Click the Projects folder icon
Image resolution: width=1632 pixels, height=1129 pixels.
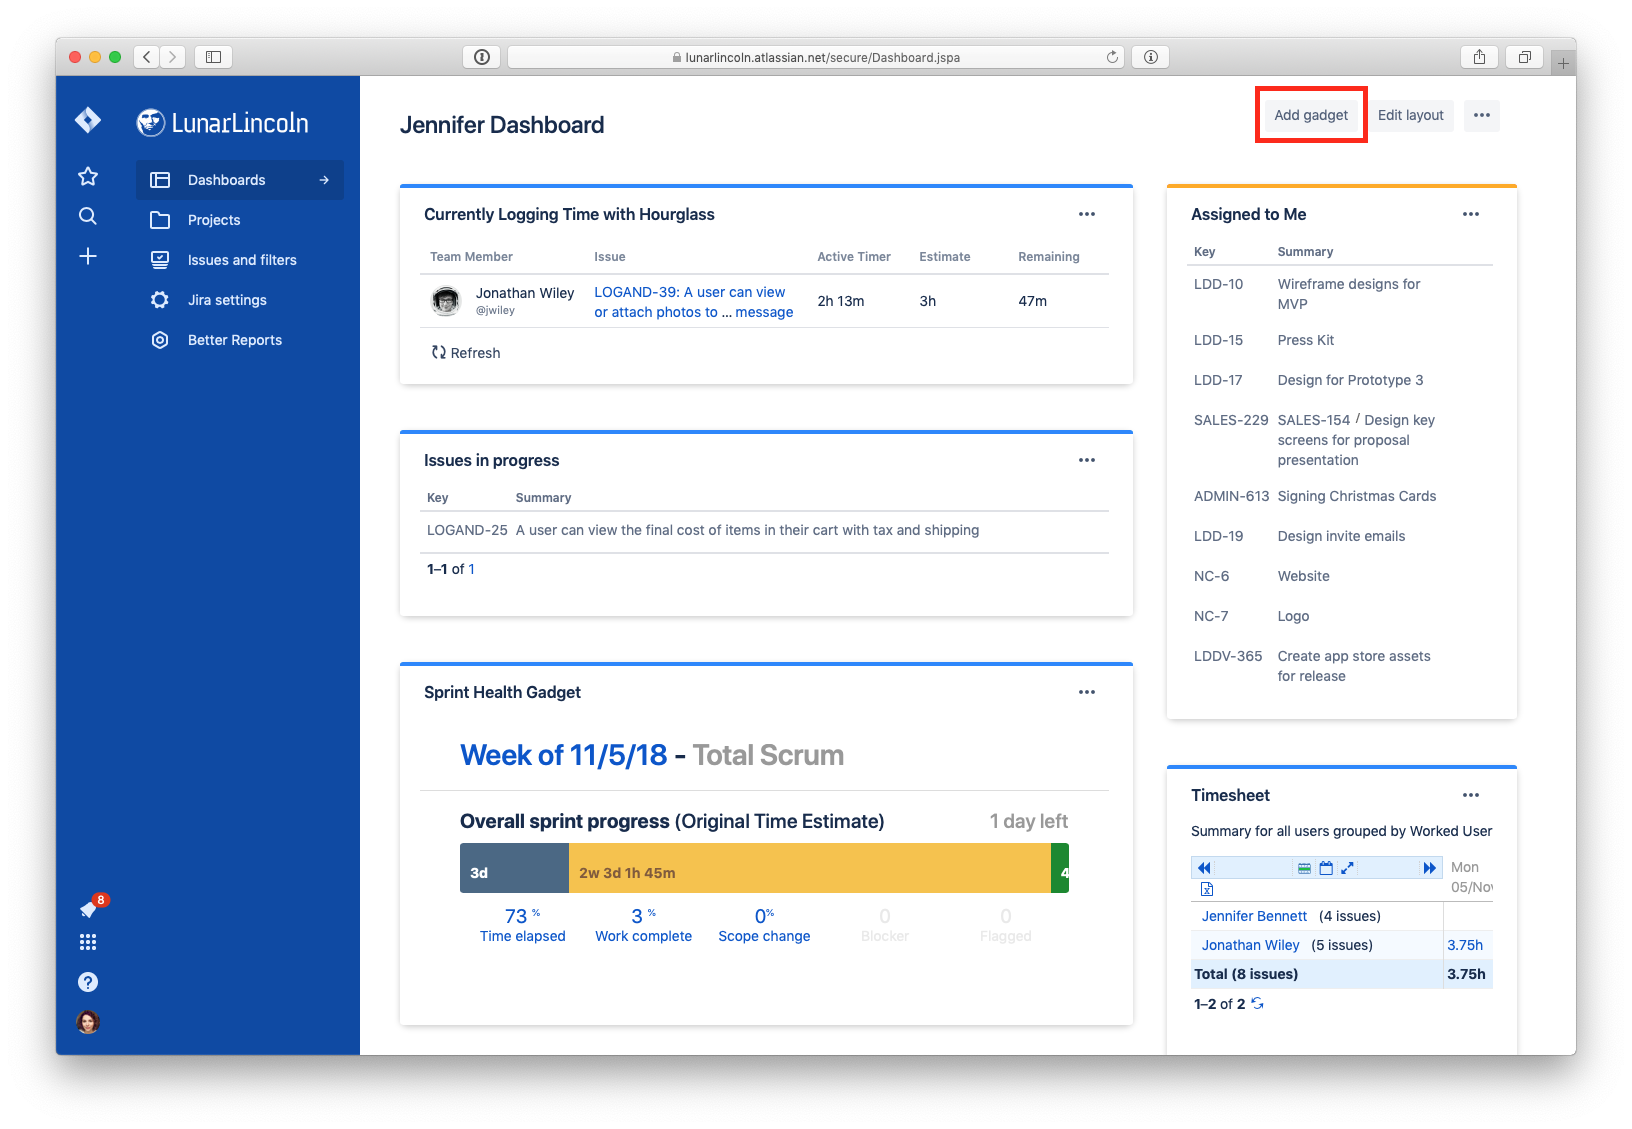[160, 220]
